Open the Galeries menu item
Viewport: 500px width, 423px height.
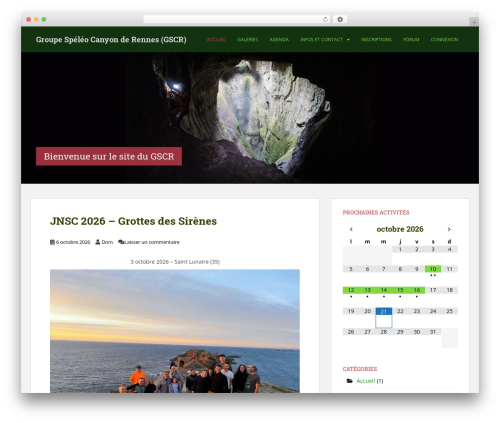point(247,39)
